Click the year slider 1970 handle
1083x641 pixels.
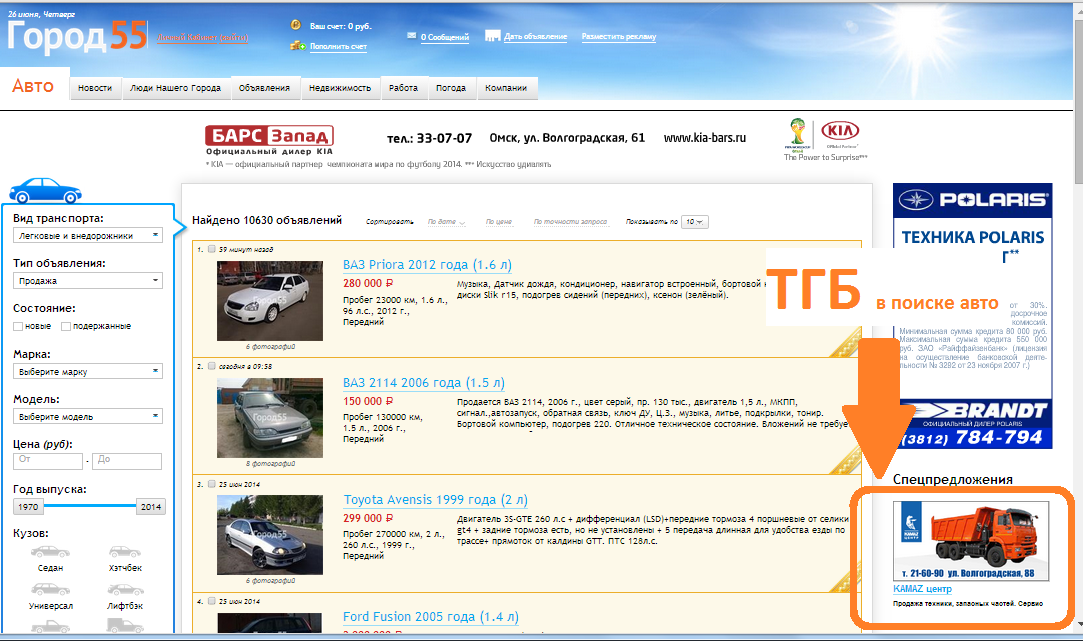tap(28, 506)
